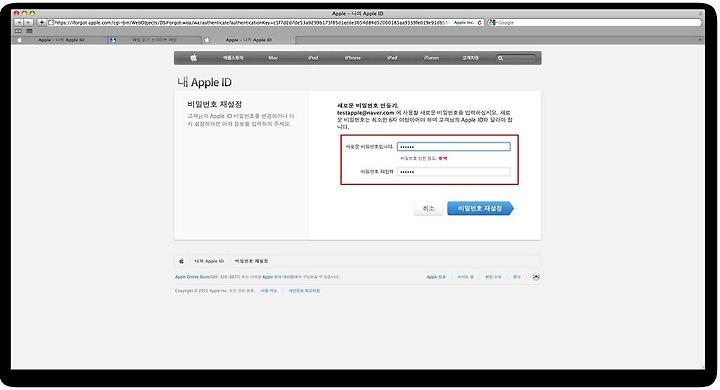Click the reload icon in address bar
This screenshot has width=720, height=390.
480,23
